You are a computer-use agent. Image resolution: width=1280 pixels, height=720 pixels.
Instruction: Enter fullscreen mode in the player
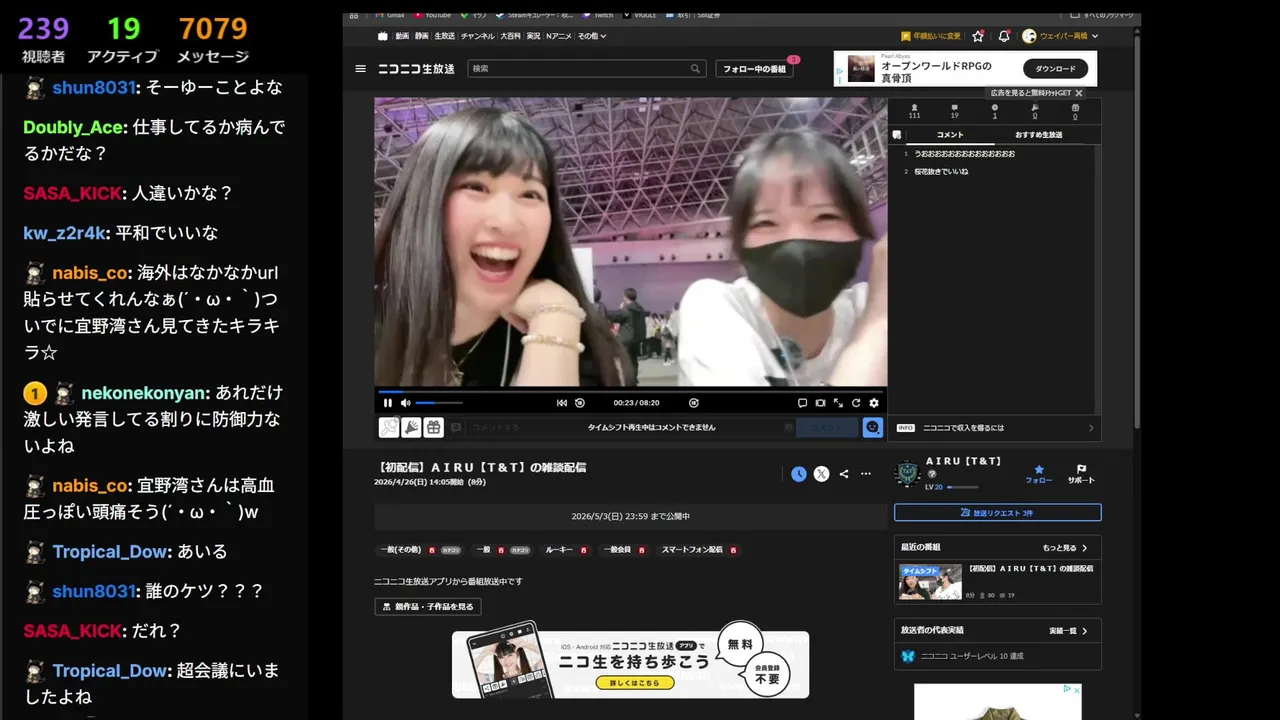coord(838,403)
